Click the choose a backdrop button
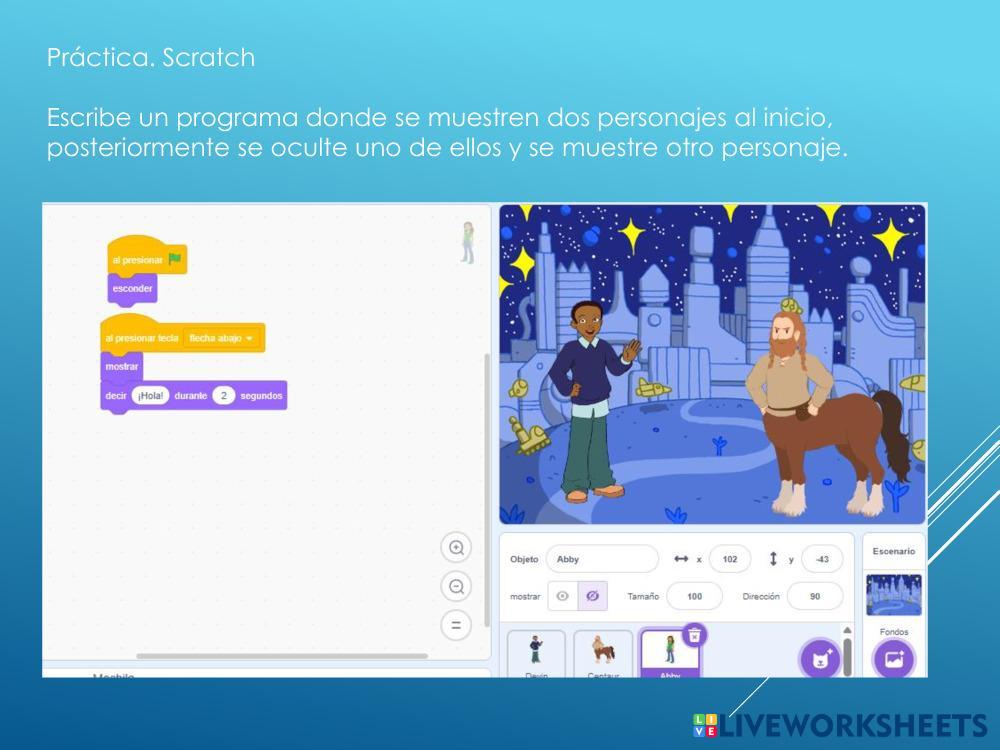 [x=893, y=659]
